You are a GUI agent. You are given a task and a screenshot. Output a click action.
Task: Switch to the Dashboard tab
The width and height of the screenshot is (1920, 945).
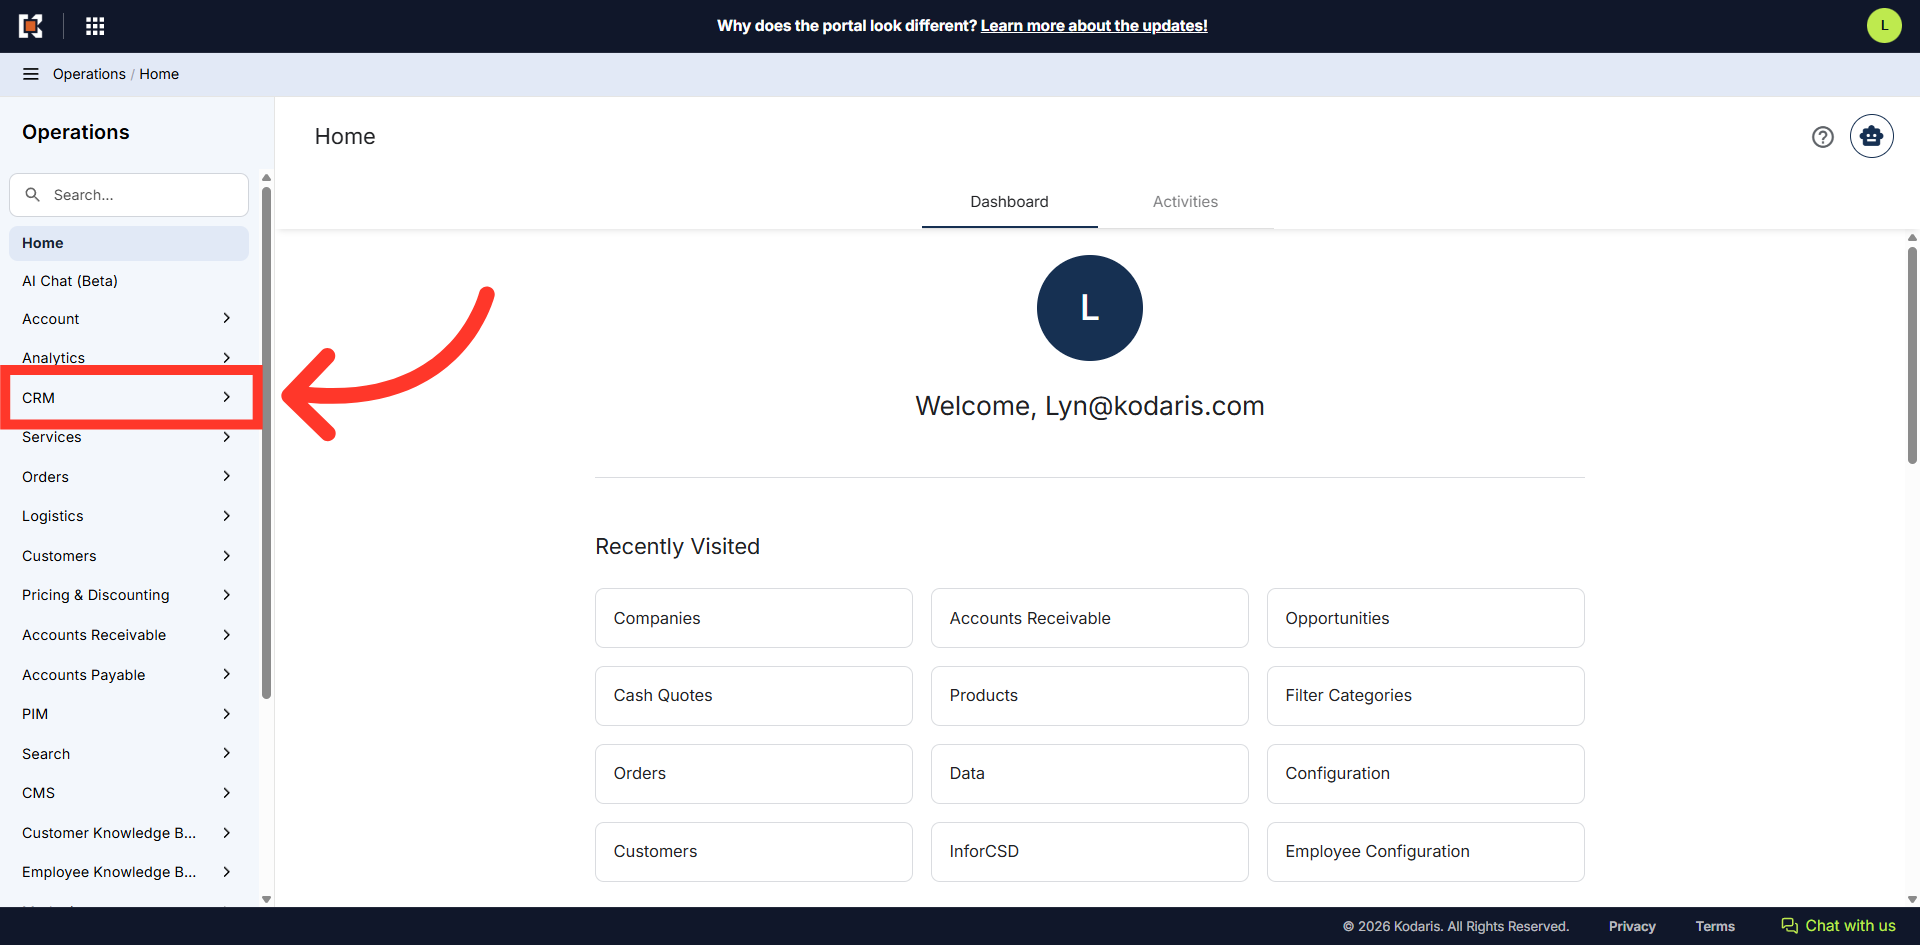tap(1009, 202)
